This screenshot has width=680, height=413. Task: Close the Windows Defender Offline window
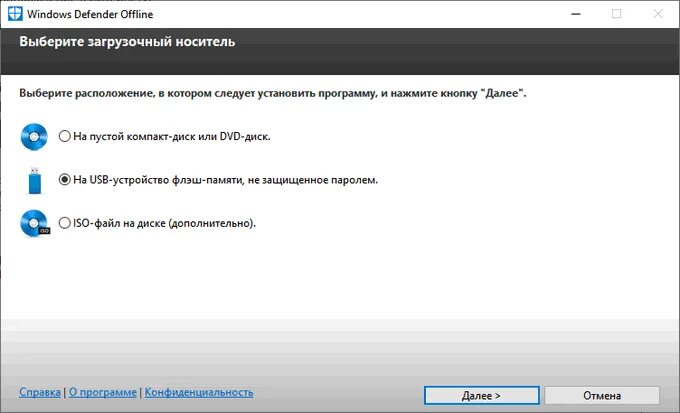click(x=658, y=14)
